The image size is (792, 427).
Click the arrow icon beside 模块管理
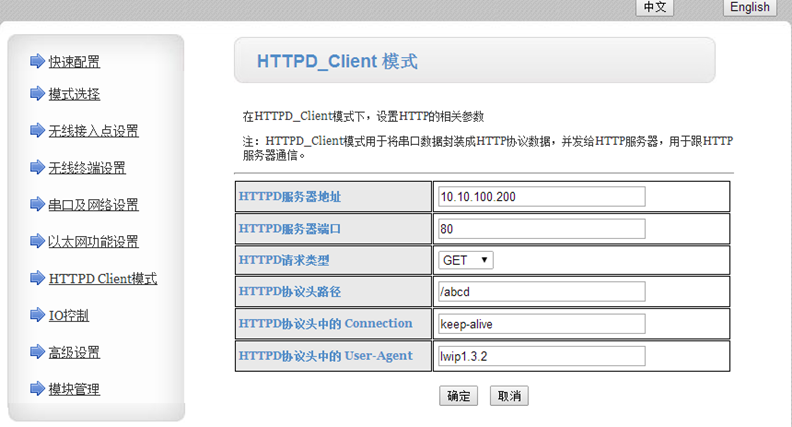(x=37, y=389)
